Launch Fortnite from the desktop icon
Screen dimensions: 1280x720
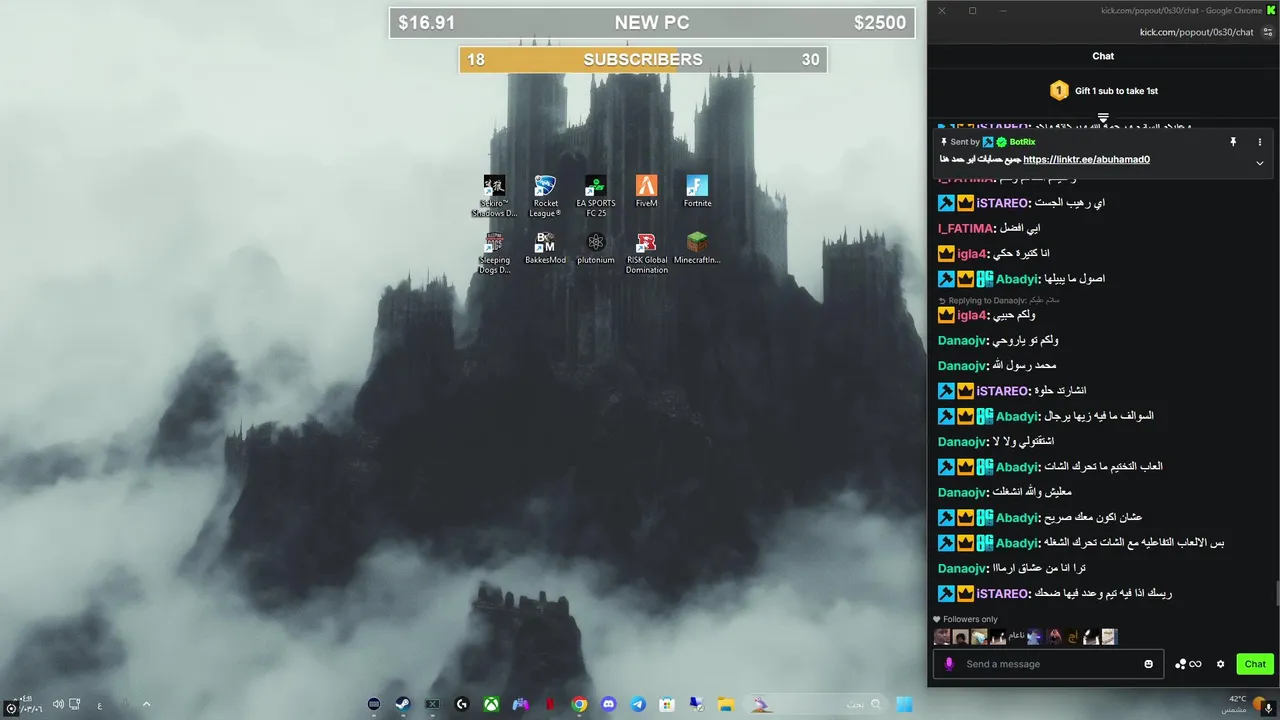coord(697,191)
